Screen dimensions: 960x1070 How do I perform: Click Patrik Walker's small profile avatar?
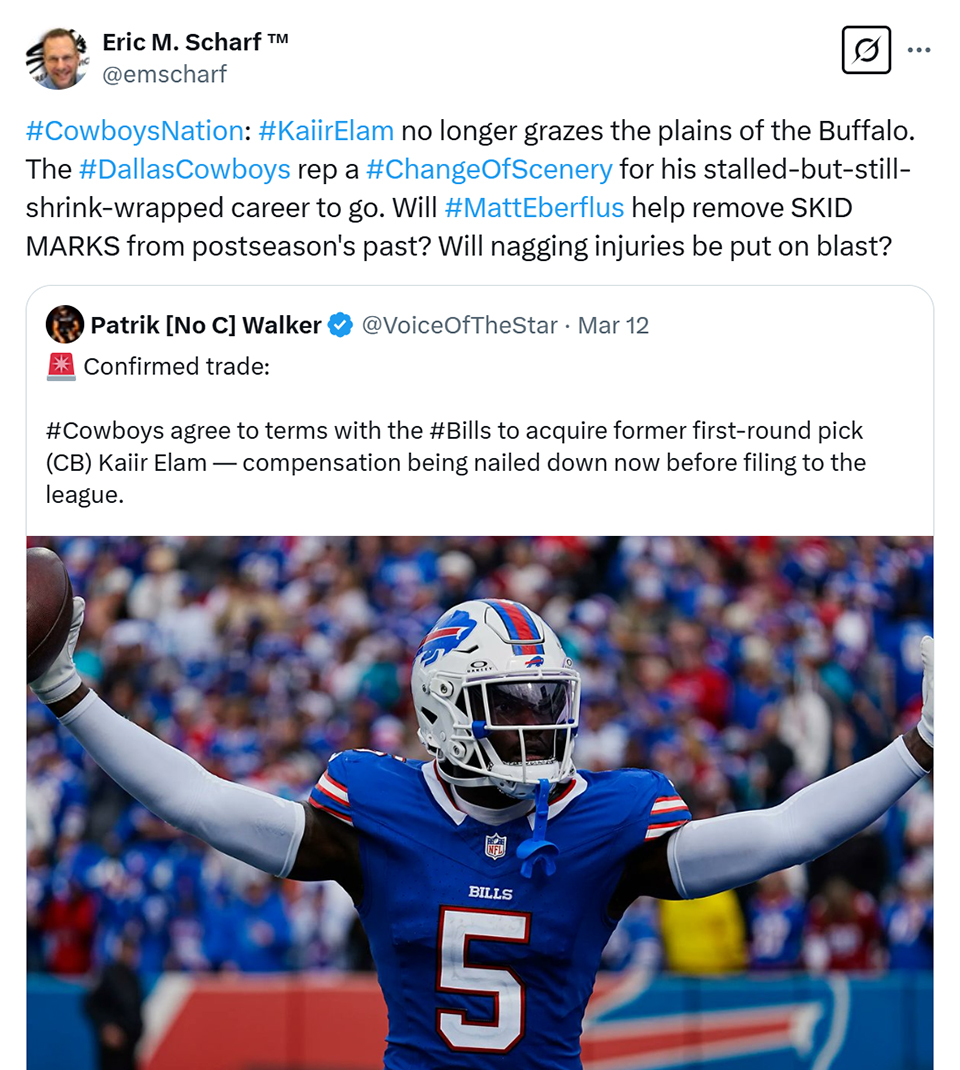(x=65, y=324)
